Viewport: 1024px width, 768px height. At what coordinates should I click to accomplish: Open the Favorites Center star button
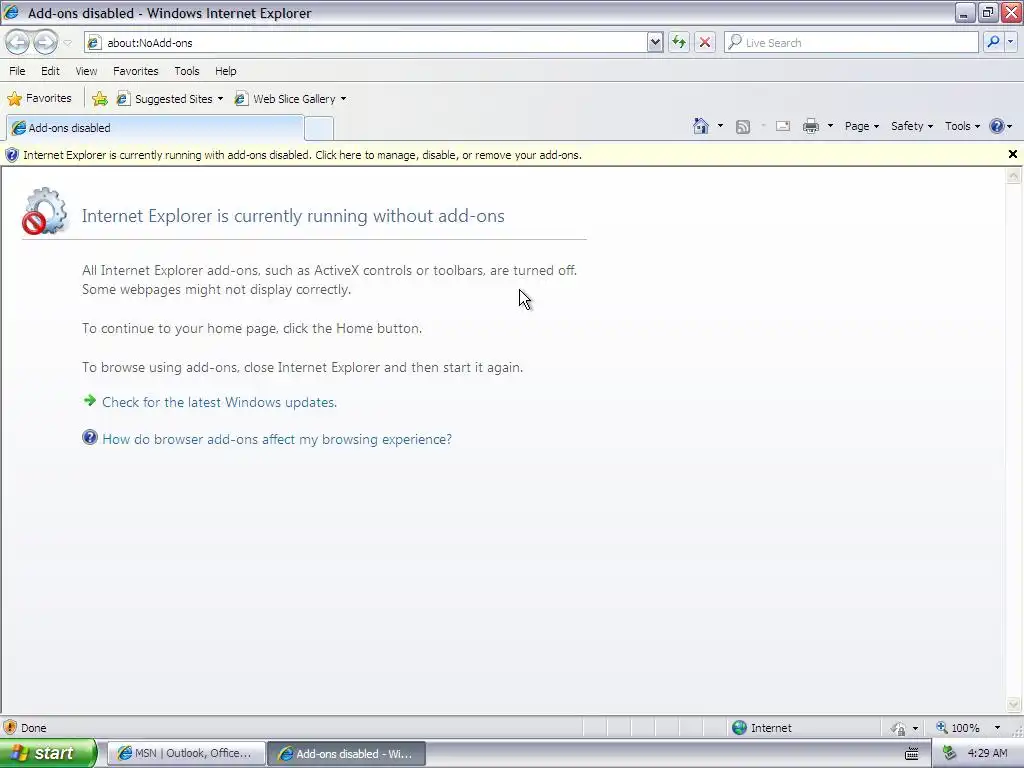click(39, 99)
